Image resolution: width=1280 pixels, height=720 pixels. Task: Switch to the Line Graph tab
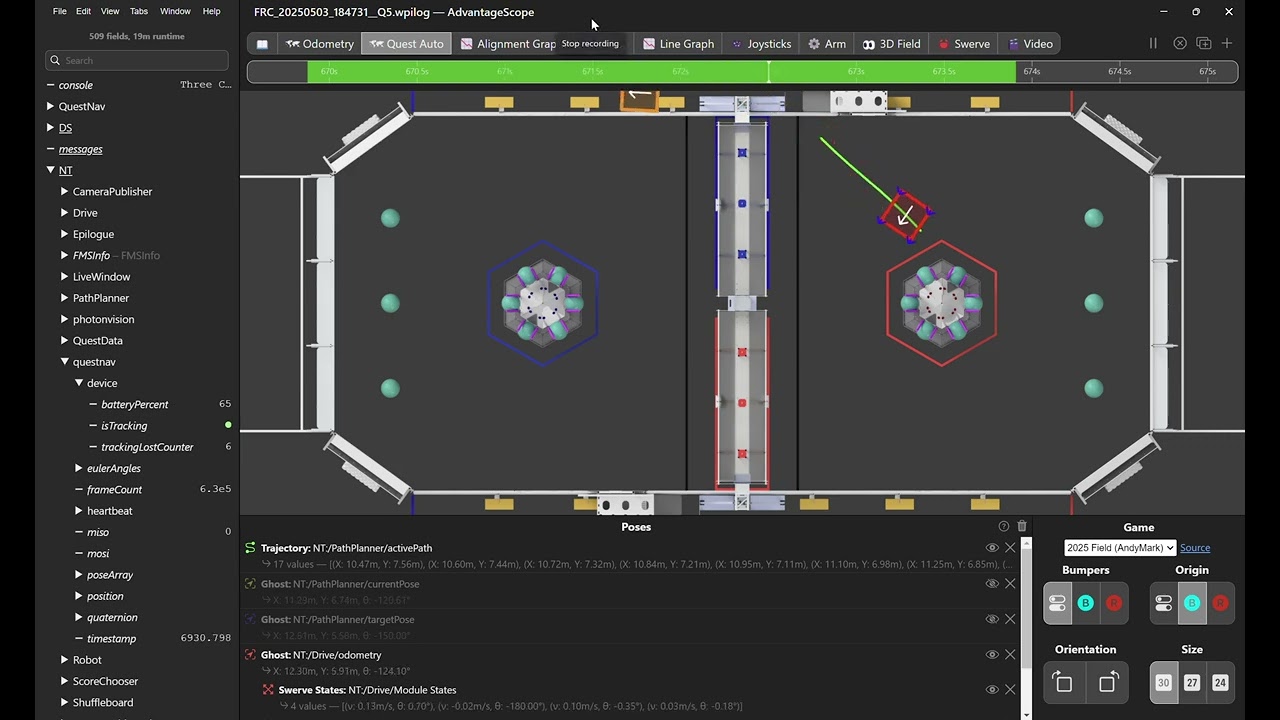pyautogui.click(x=679, y=44)
